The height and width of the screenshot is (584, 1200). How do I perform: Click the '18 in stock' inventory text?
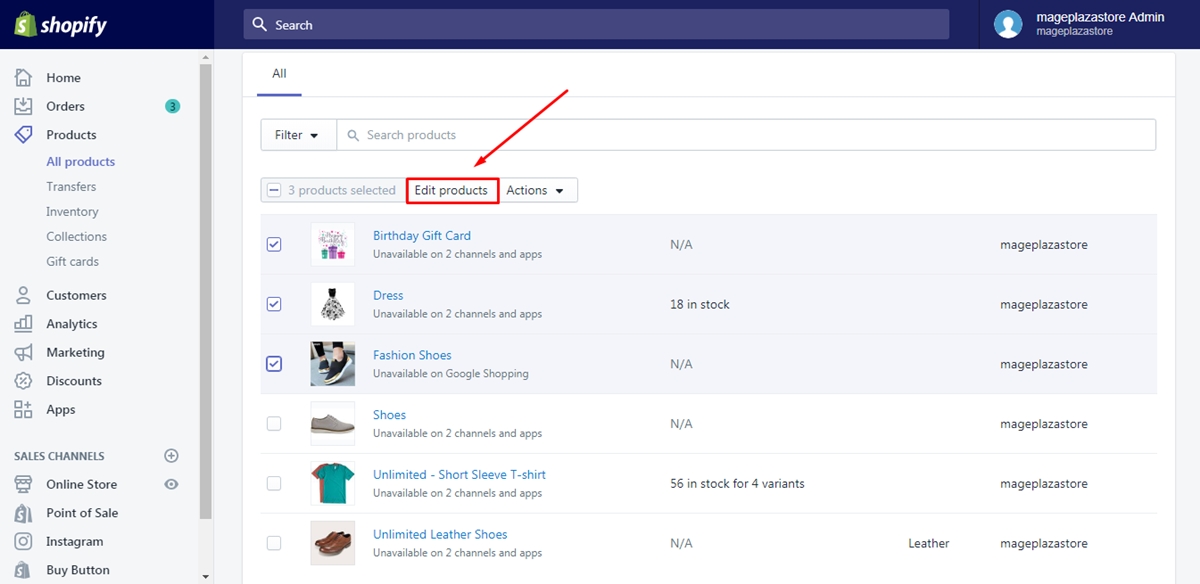pos(700,305)
